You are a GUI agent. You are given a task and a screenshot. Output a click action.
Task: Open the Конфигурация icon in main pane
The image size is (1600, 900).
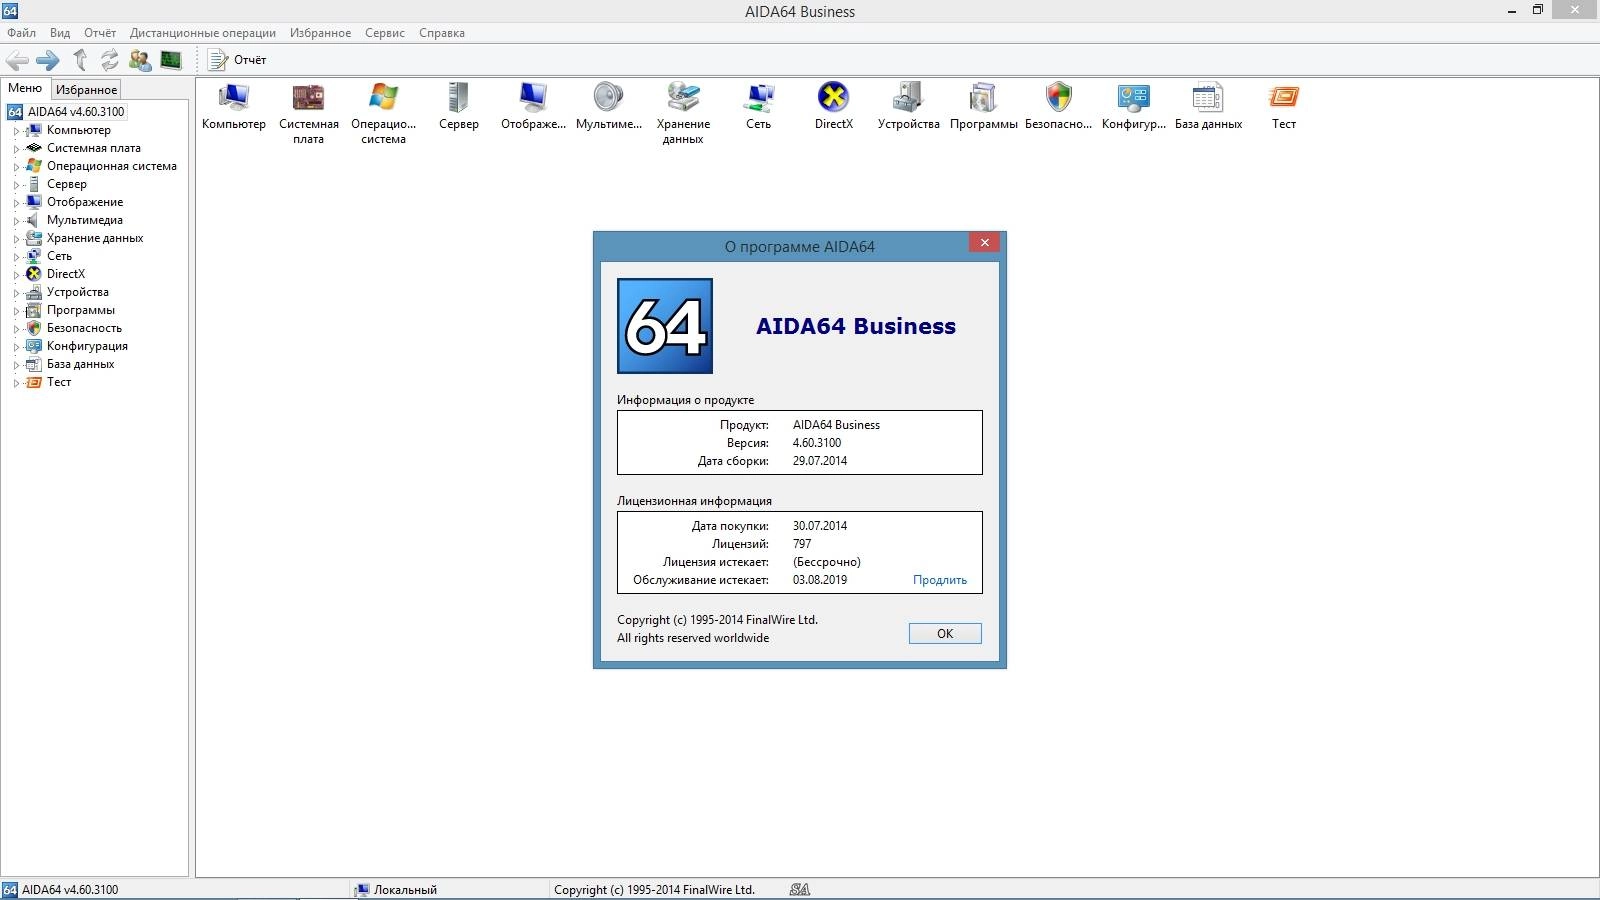(x=1133, y=98)
